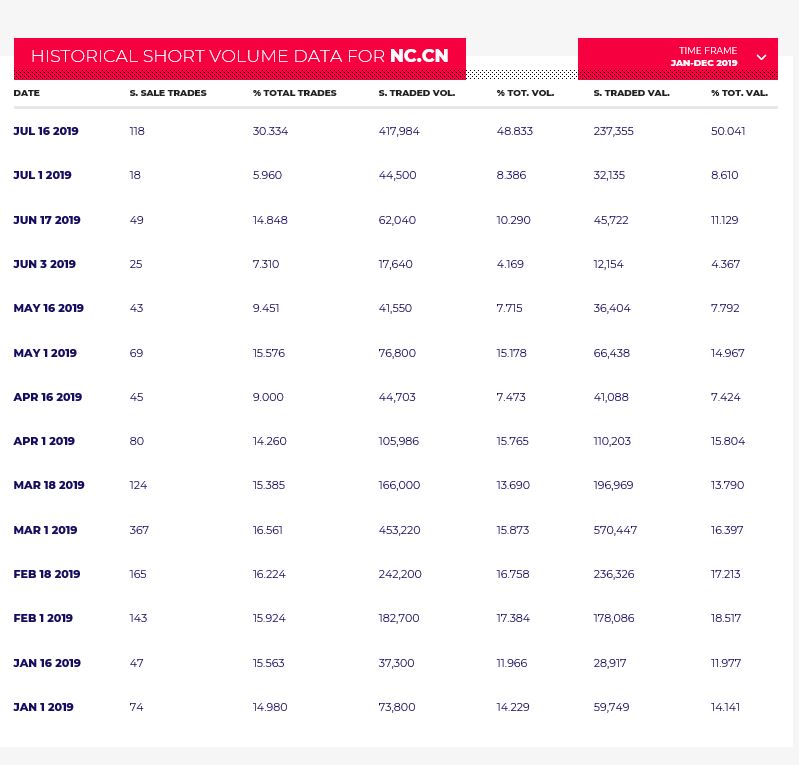Click the JAN 16 2019 date entry

(47, 663)
